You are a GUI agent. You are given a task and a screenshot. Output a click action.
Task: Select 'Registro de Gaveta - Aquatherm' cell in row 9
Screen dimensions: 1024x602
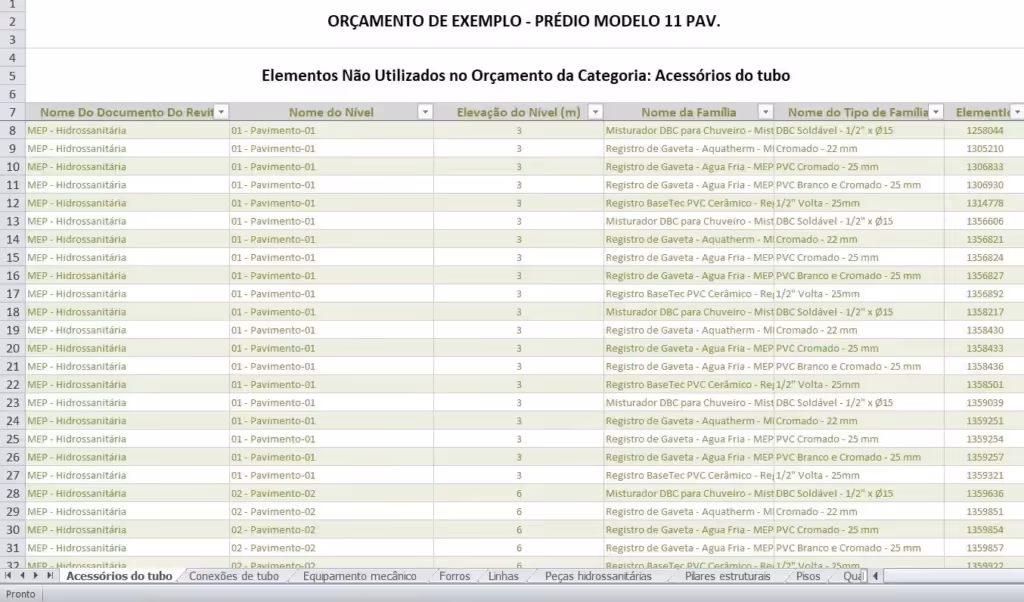(x=689, y=149)
